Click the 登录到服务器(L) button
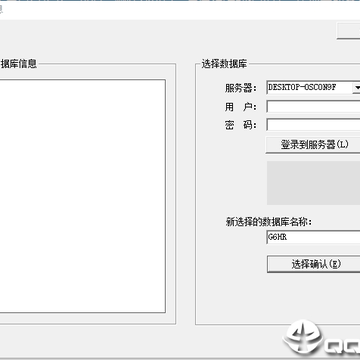Image resolution: width=360 pixels, height=360 pixels. (x=313, y=145)
